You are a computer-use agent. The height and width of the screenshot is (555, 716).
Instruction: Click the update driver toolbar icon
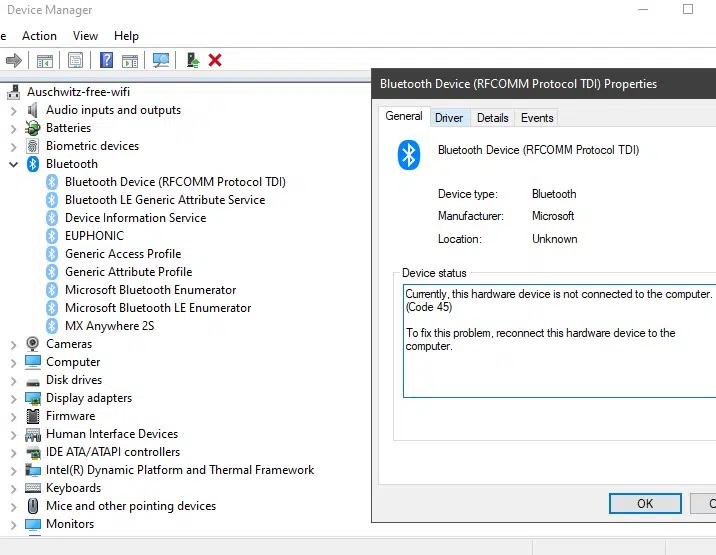click(x=193, y=60)
